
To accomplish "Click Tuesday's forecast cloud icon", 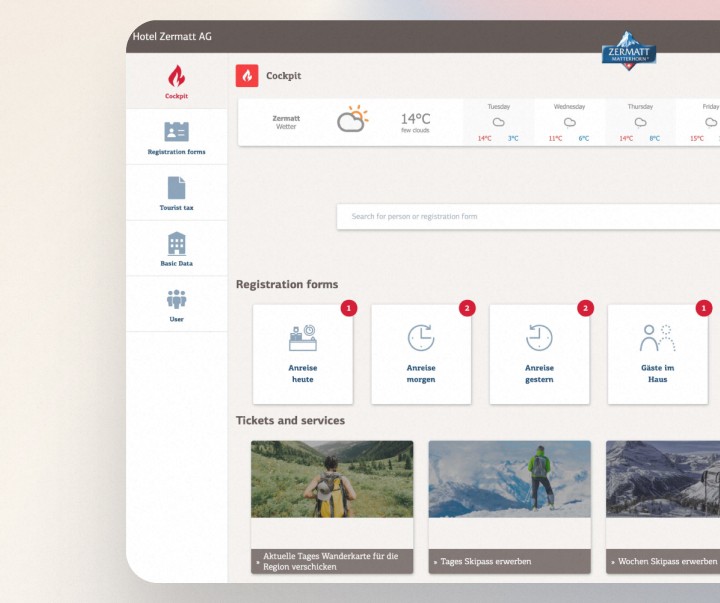I will [499, 122].
